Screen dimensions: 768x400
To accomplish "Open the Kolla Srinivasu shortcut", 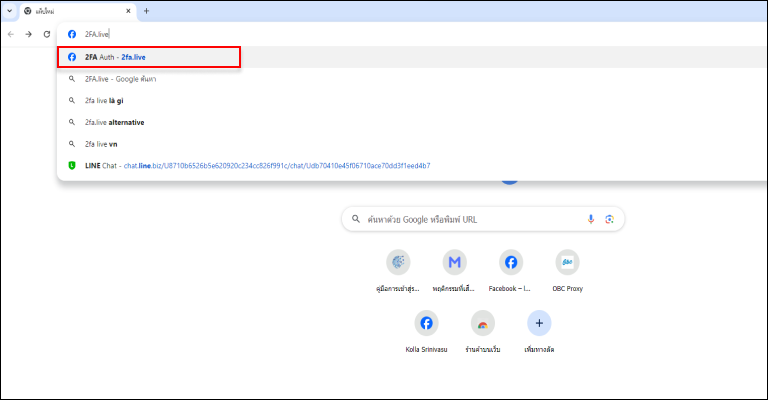I will point(426,331).
